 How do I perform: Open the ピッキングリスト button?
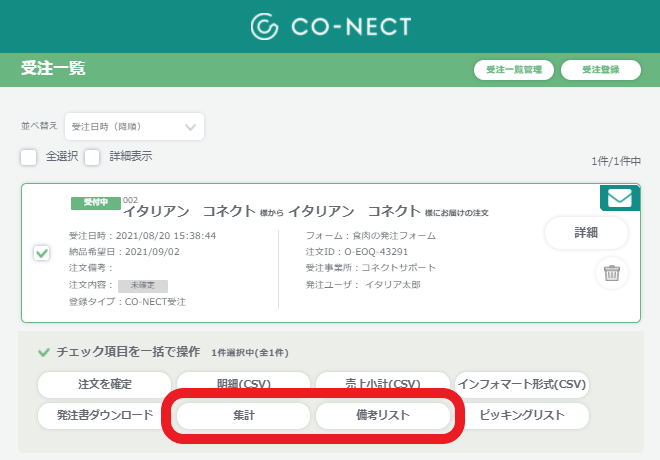(x=524, y=416)
